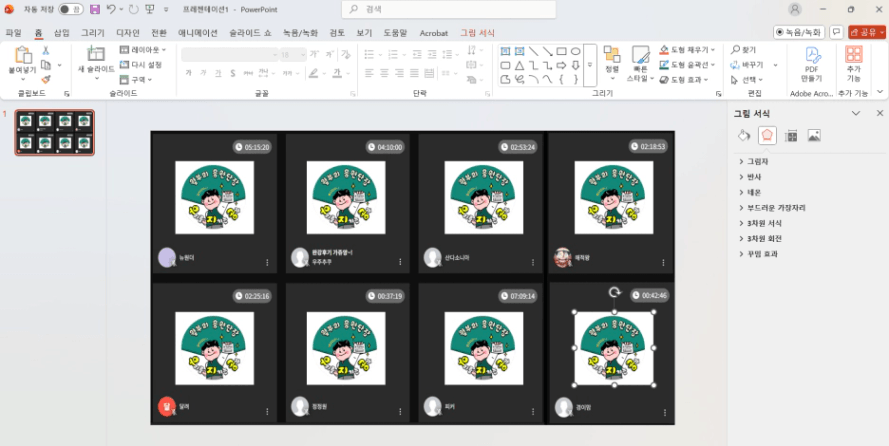Switch to the Picture Format (그림 서식) tab
Screen dimensions: 889x446
pos(477,33)
